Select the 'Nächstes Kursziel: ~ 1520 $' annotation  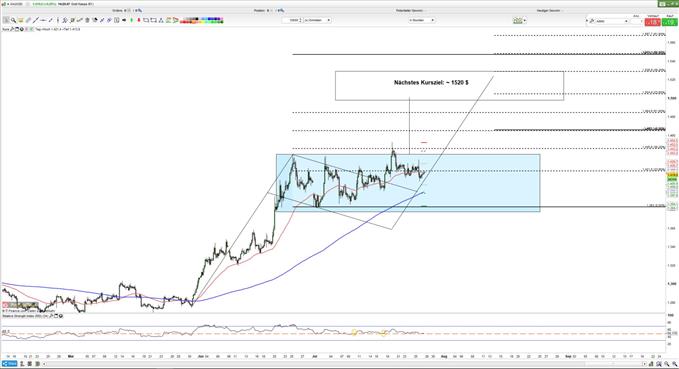tap(431, 82)
